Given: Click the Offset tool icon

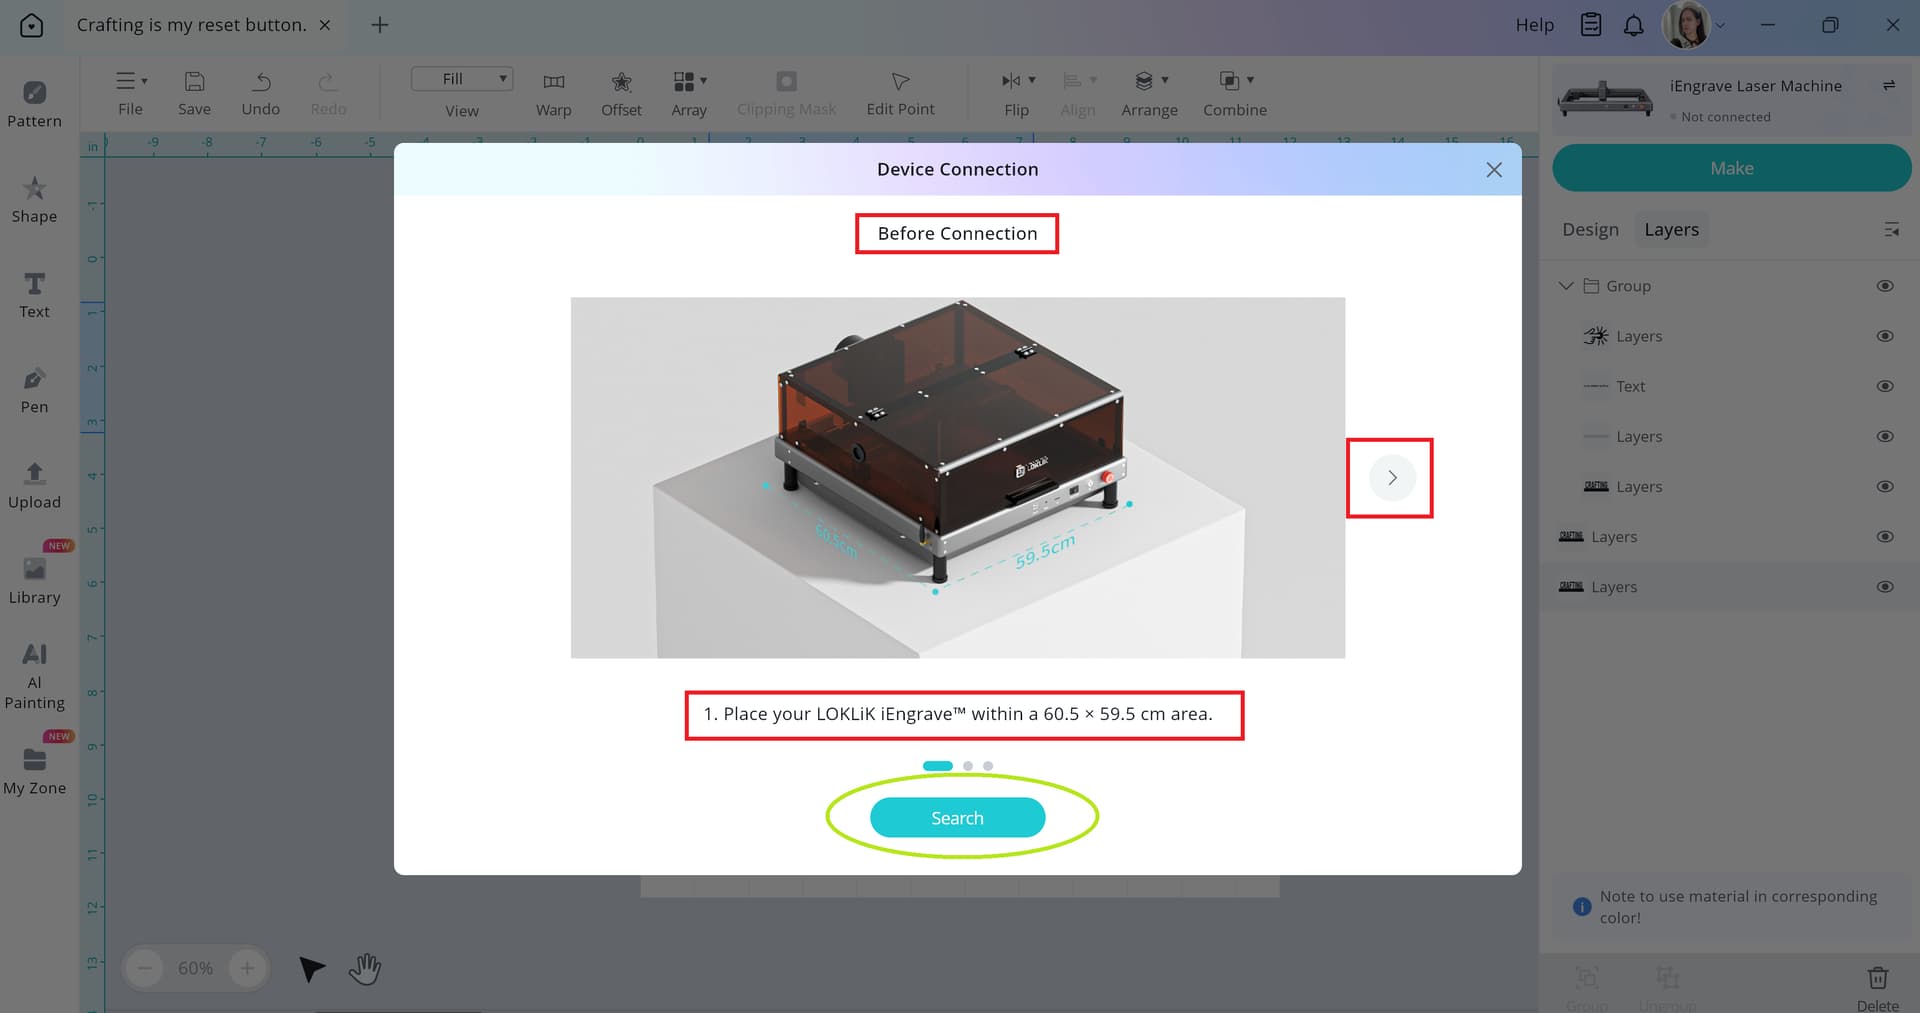Looking at the screenshot, I should (621, 81).
